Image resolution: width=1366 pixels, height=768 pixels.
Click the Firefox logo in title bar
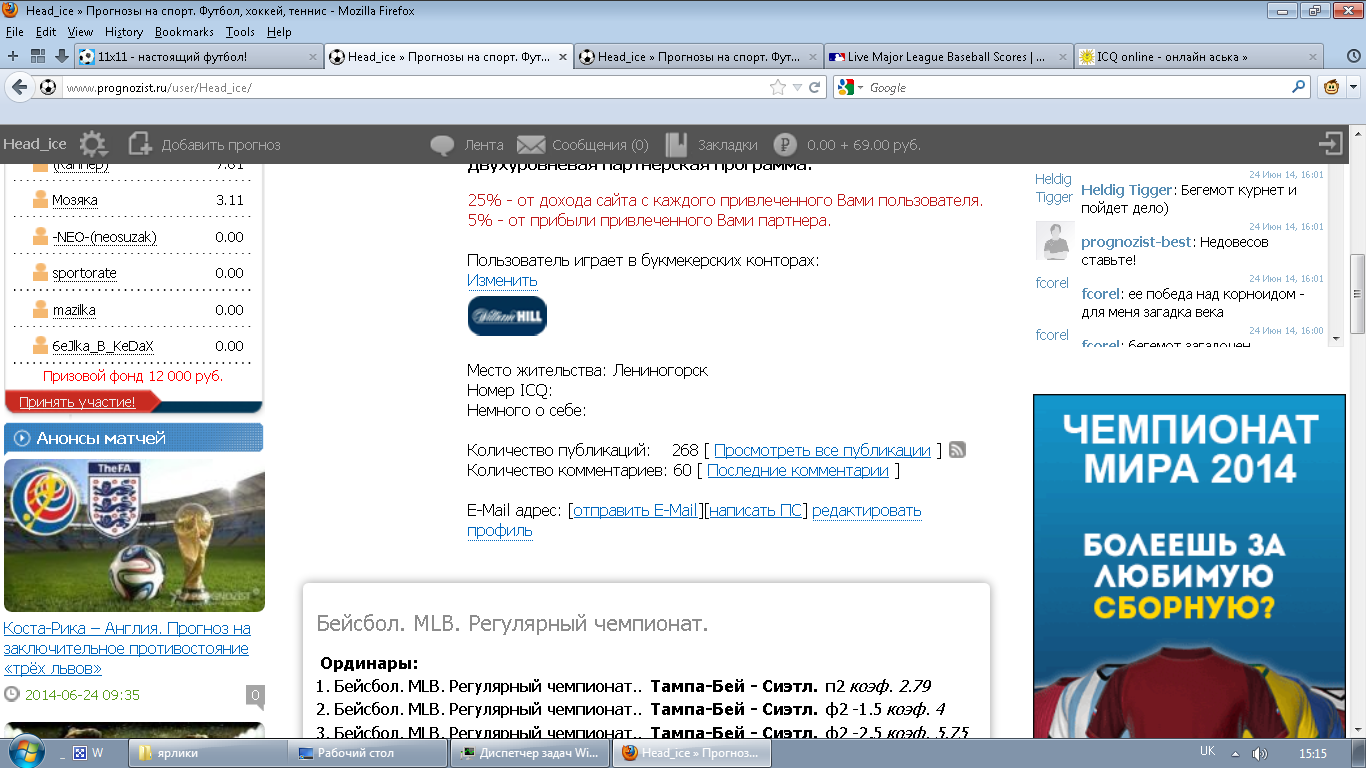pyautogui.click(x=11, y=10)
